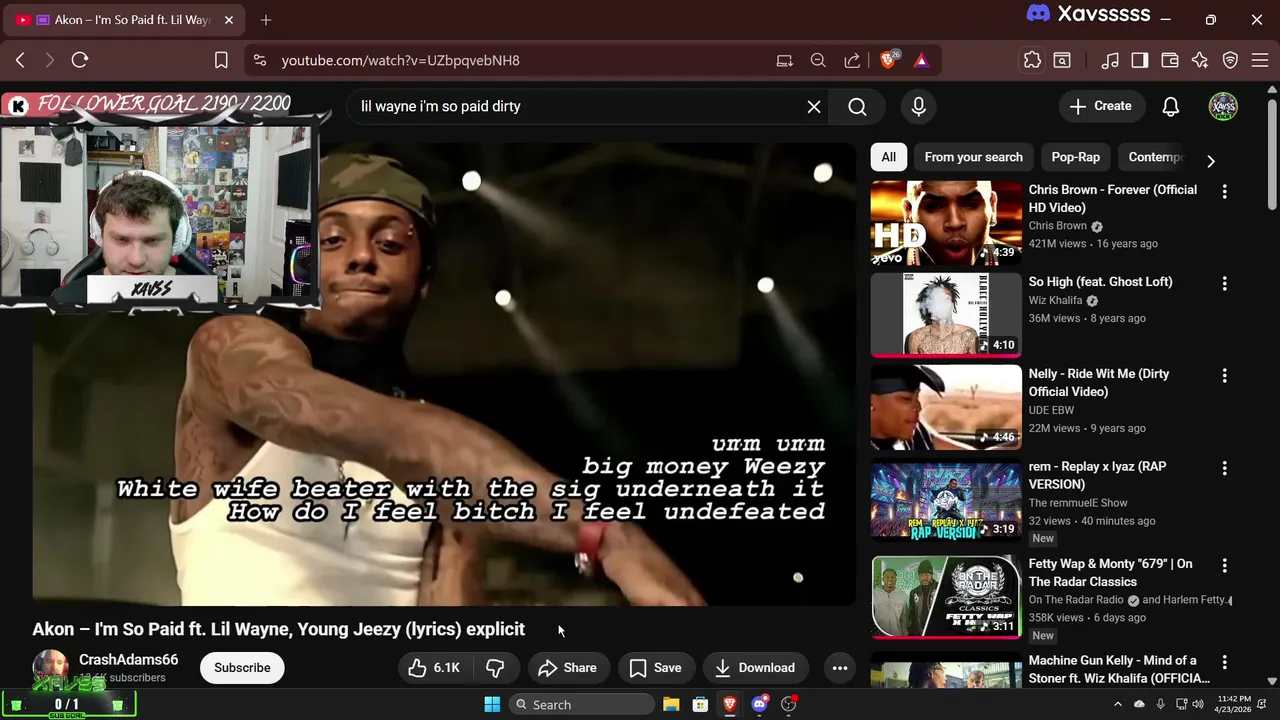Click the taskbar Search box

[581, 705]
